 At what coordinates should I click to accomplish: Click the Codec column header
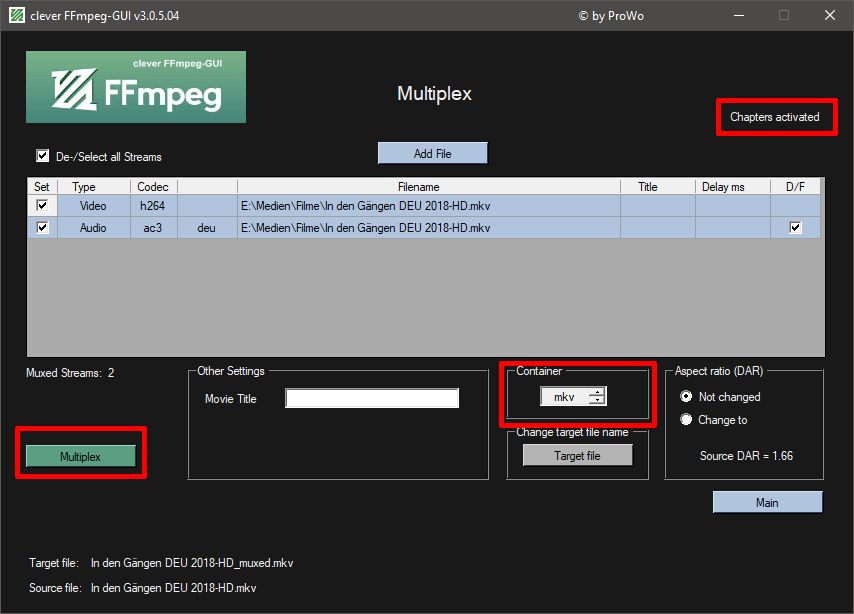coord(154,186)
